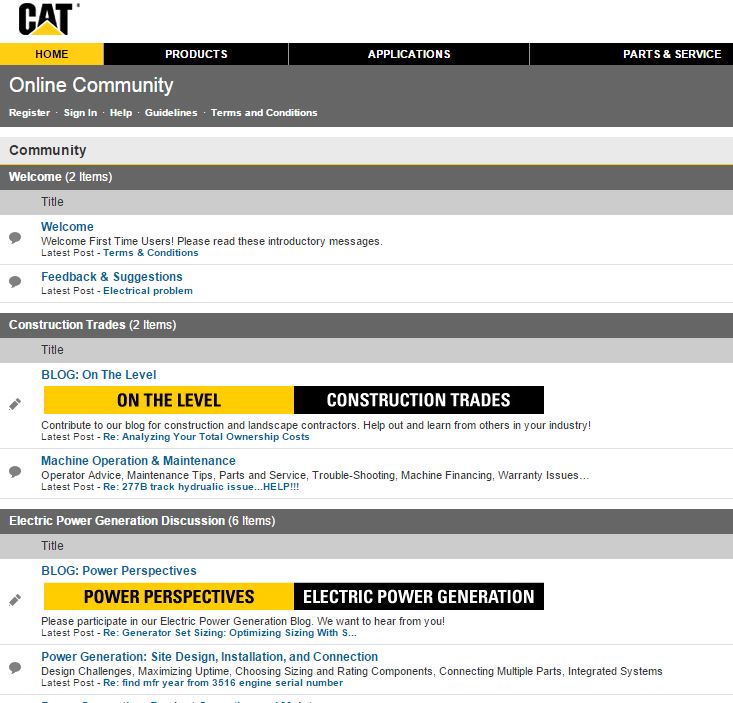The width and height of the screenshot is (733, 703).
Task: Click speech bubble icon beside Feedback & Suggestions
Action: pos(15,282)
